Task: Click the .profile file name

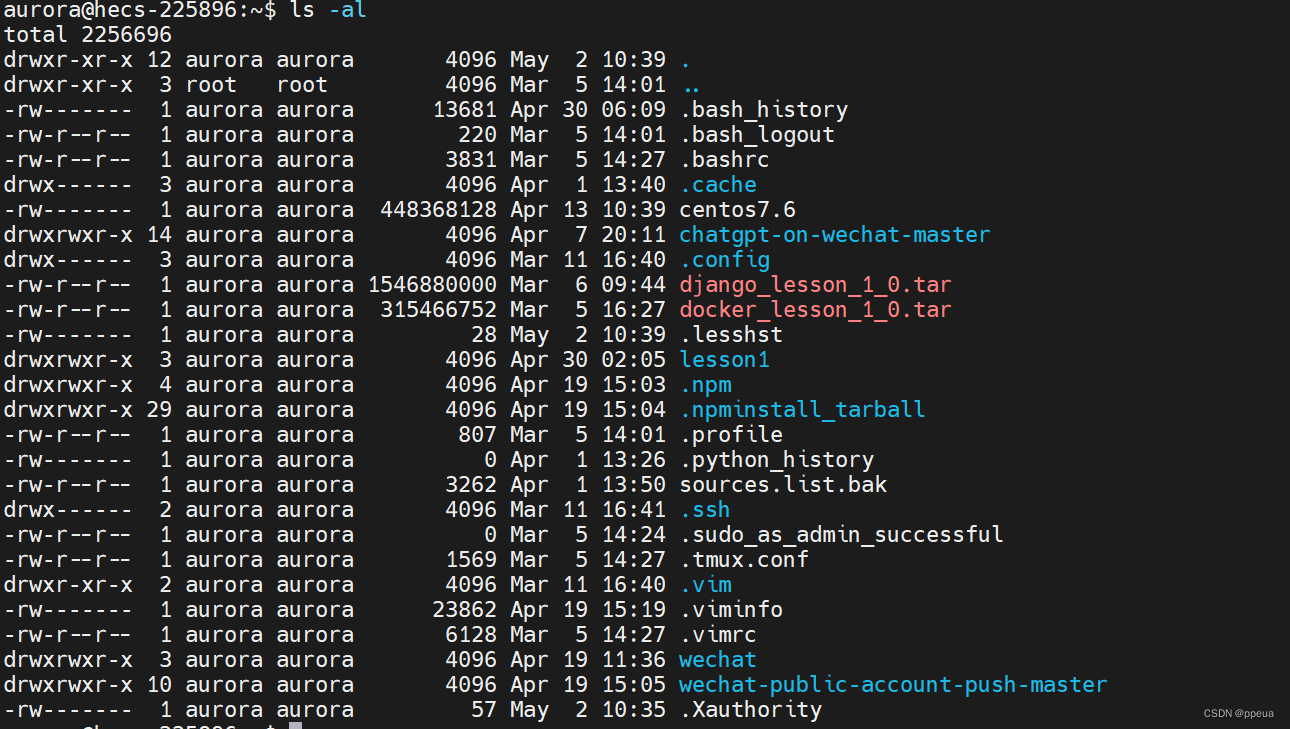Action: (x=731, y=435)
